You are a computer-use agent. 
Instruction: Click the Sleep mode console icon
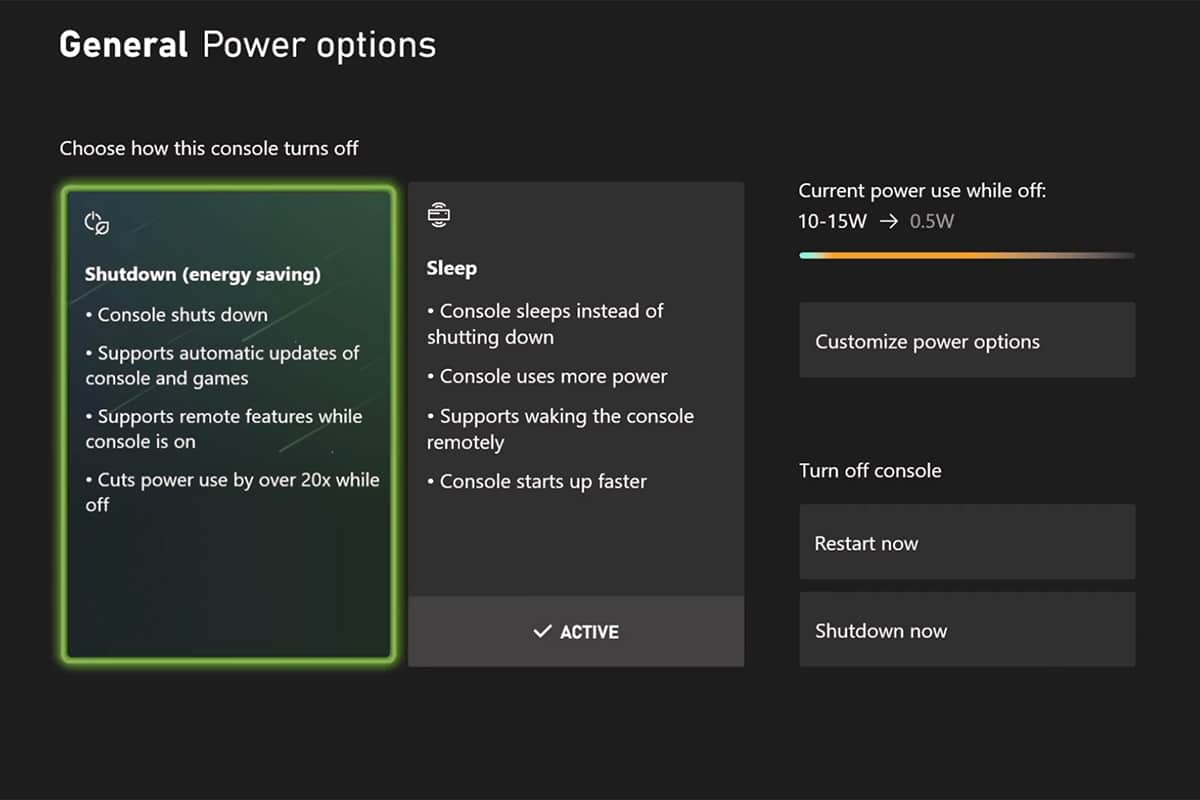(438, 214)
